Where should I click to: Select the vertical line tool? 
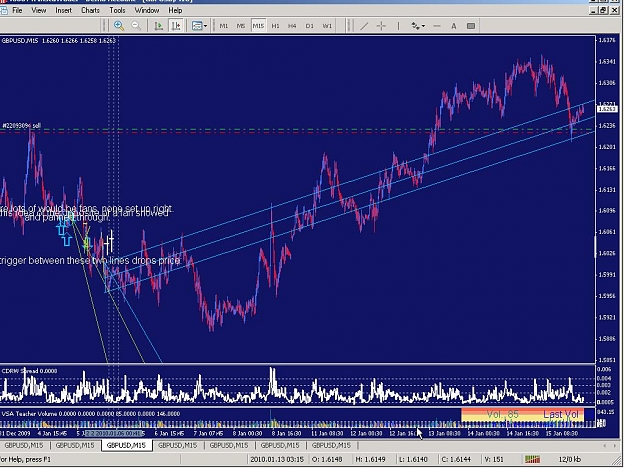click(398, 26)
